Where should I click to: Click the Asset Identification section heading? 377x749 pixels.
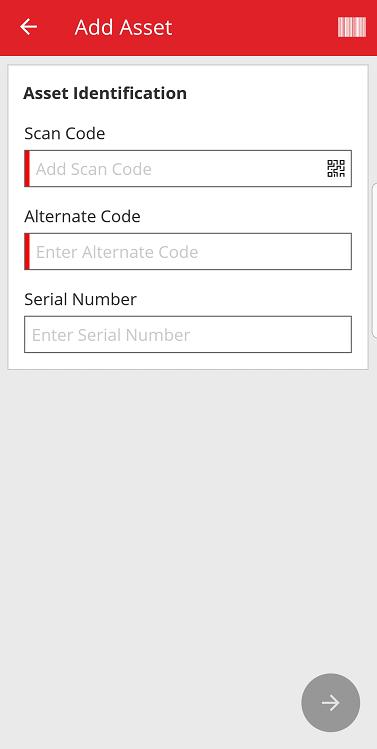coord(105,93)
